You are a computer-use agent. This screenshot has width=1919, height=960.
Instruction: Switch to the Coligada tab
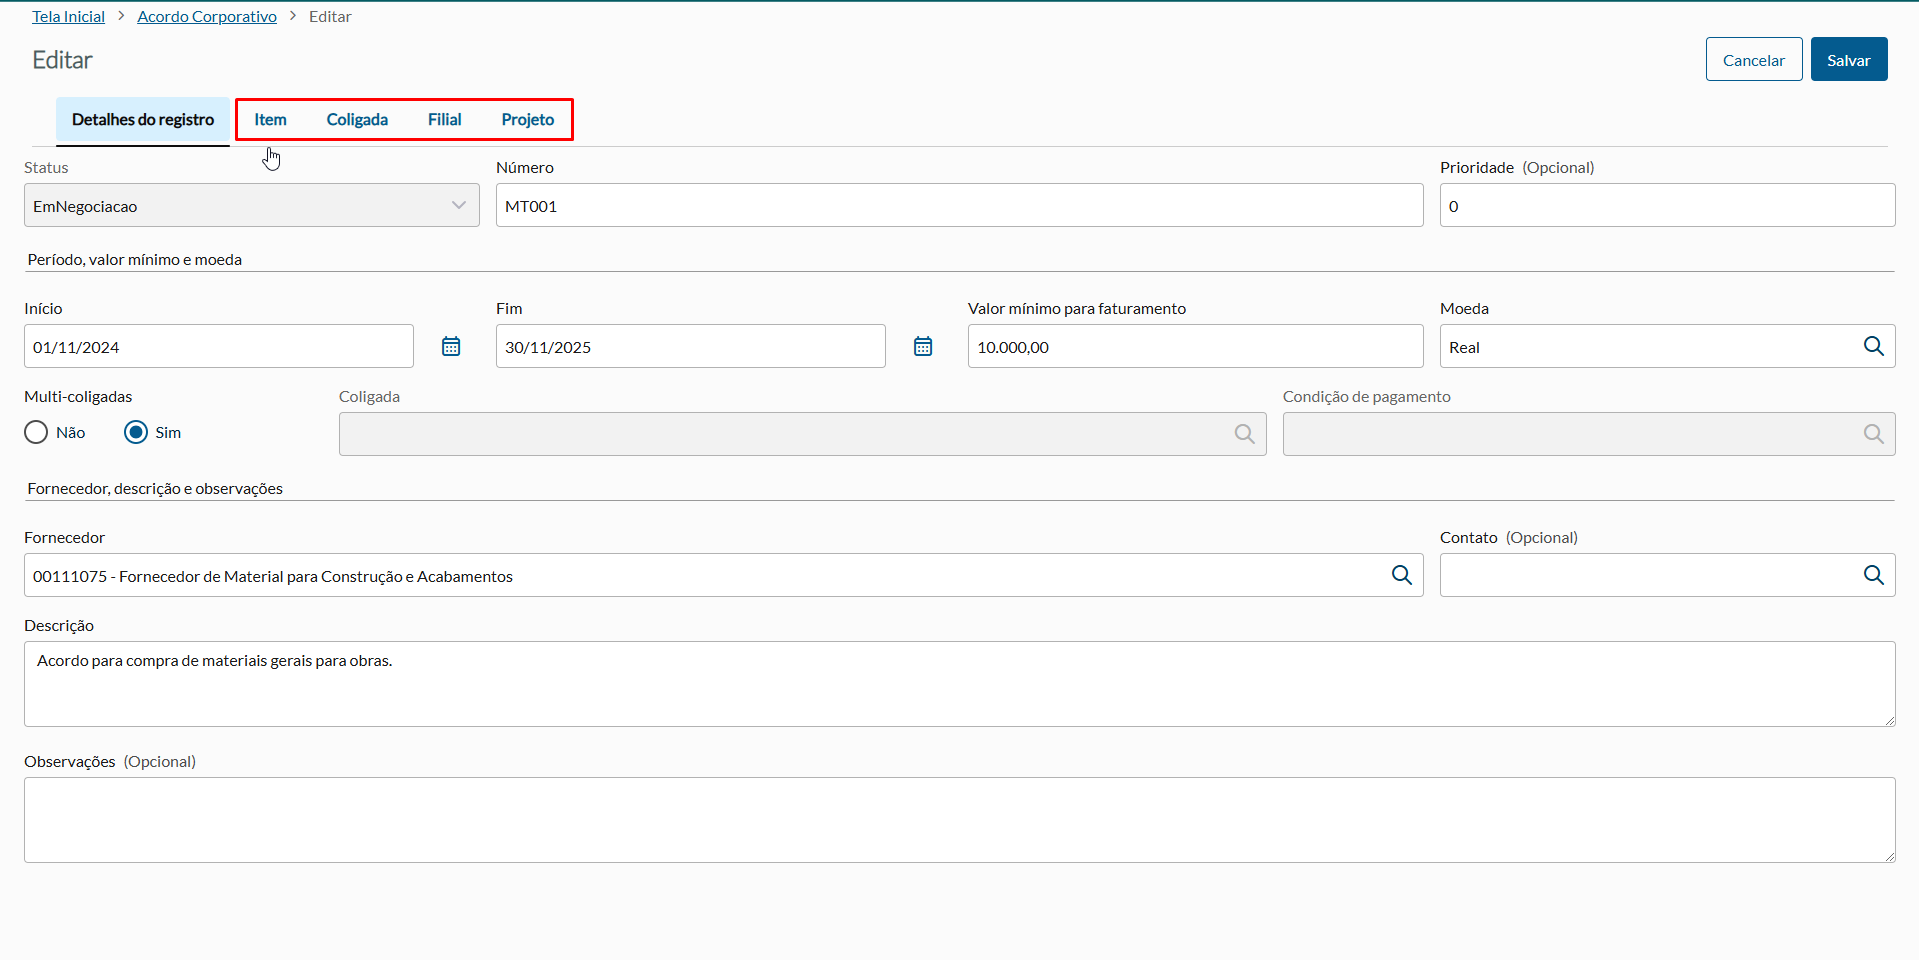point(357,120)
